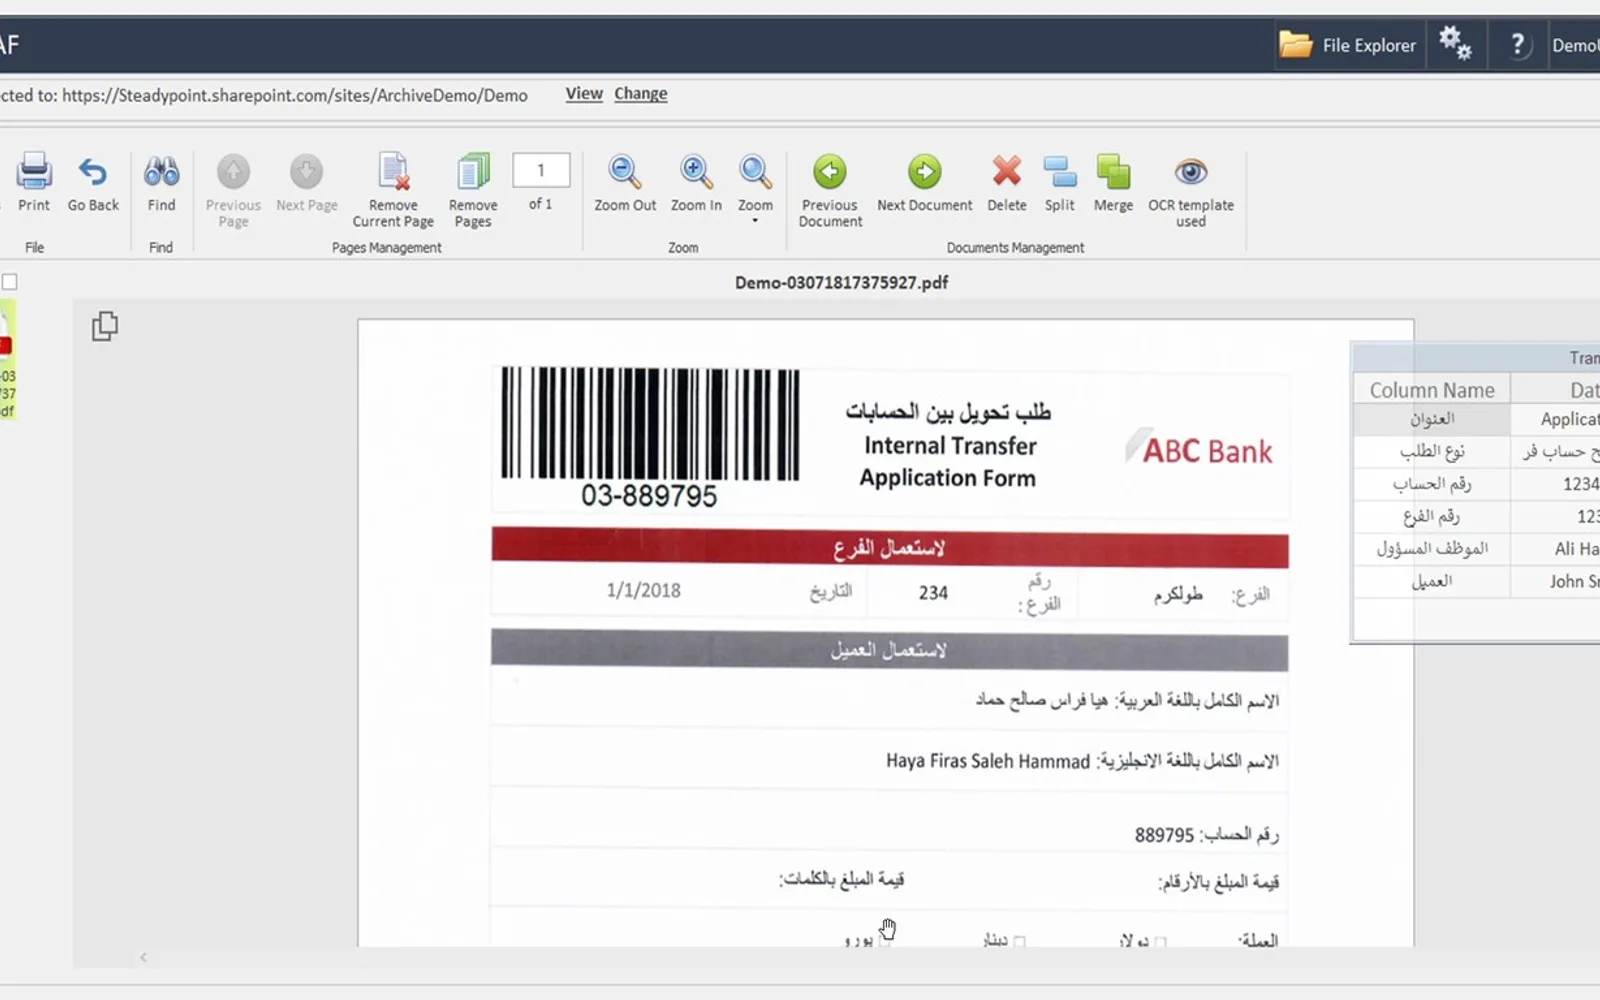Tick the checkbox above the PDF thumbnail
This screenshot has height=1000, width=1600.
pyautogui.click(x=9, y=282)
